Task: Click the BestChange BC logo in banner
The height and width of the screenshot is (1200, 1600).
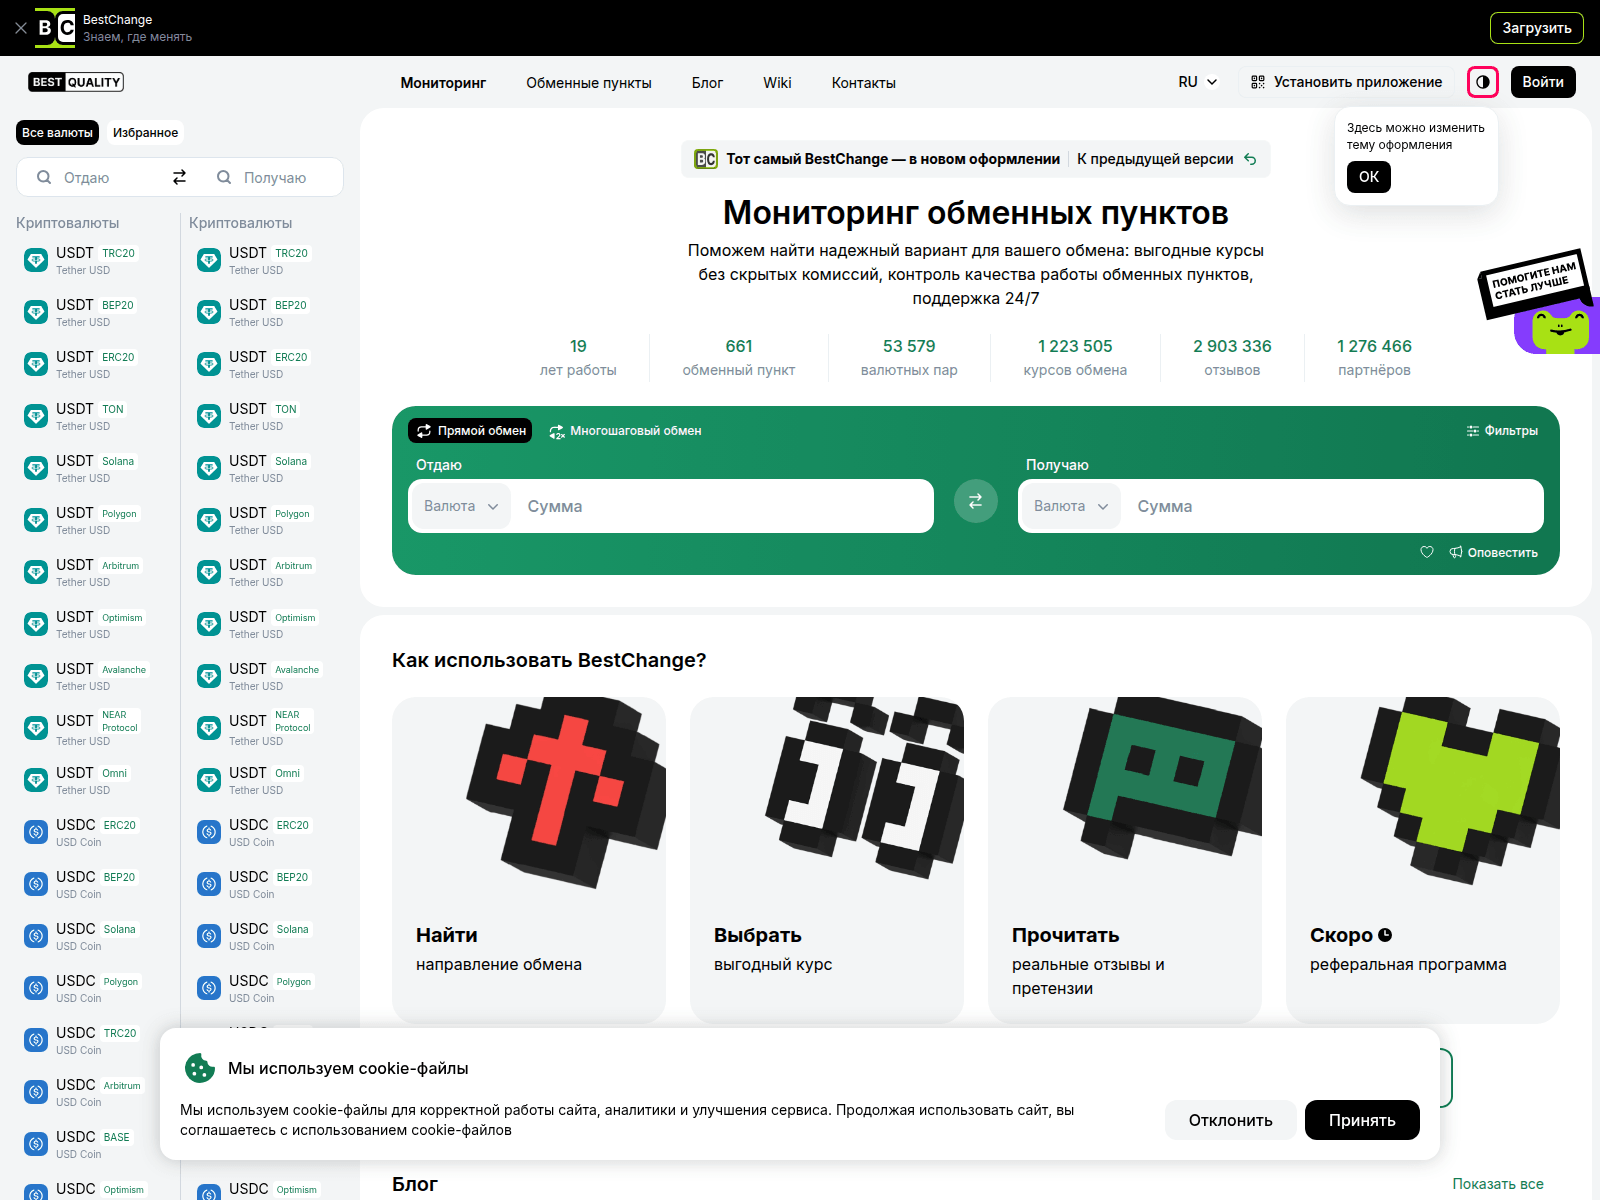Action: click(x=55, y=28)
